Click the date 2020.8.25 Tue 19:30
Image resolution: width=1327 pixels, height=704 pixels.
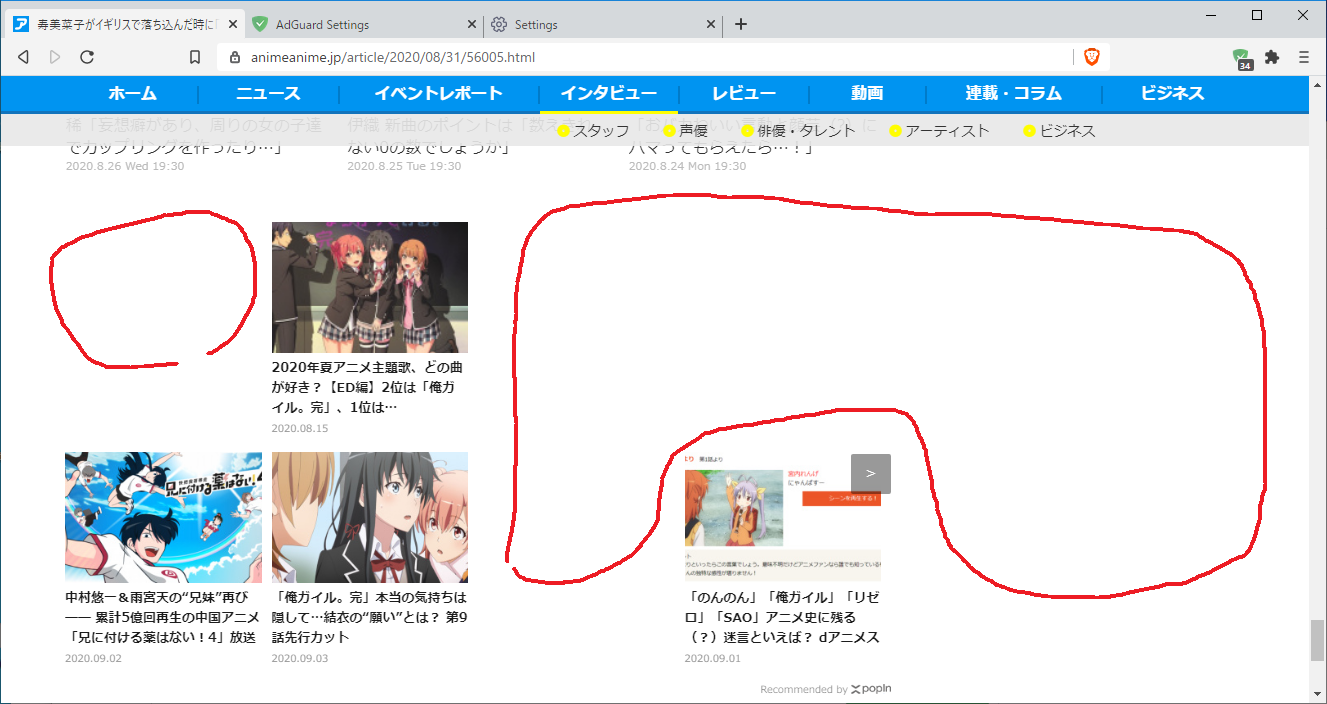point(404,166)
